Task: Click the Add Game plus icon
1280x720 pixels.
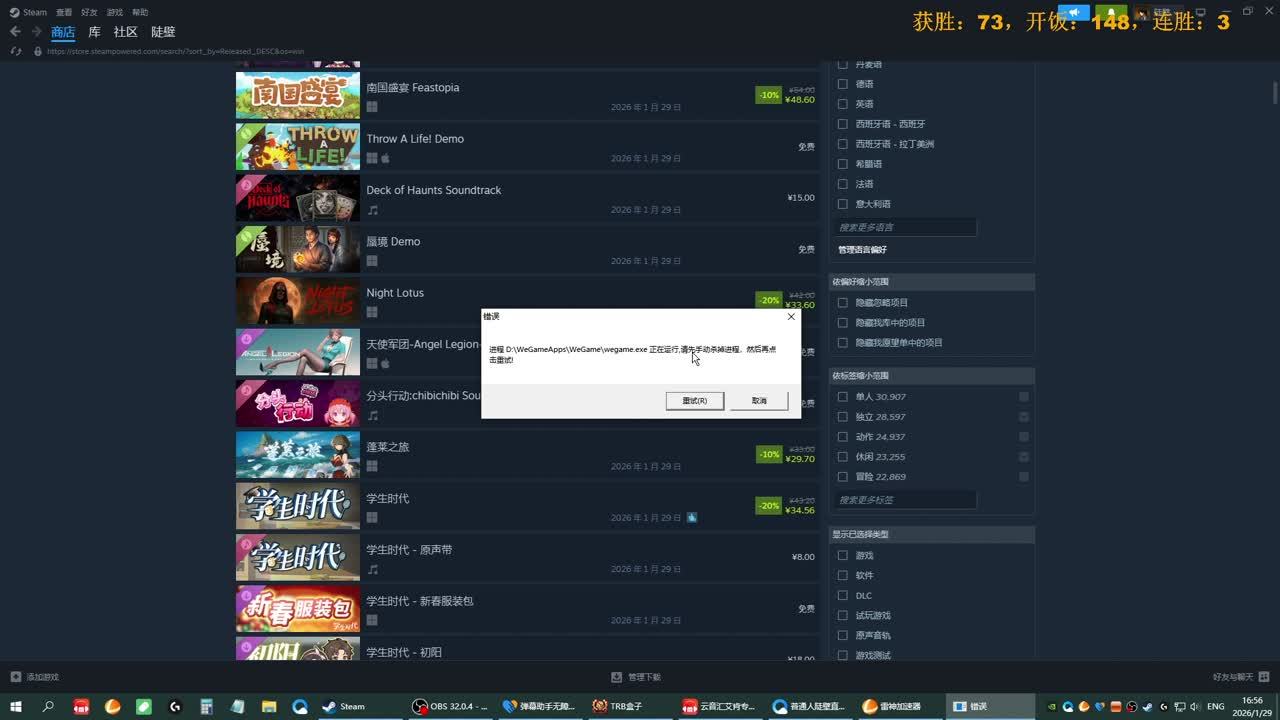Action: coord(15,677)
